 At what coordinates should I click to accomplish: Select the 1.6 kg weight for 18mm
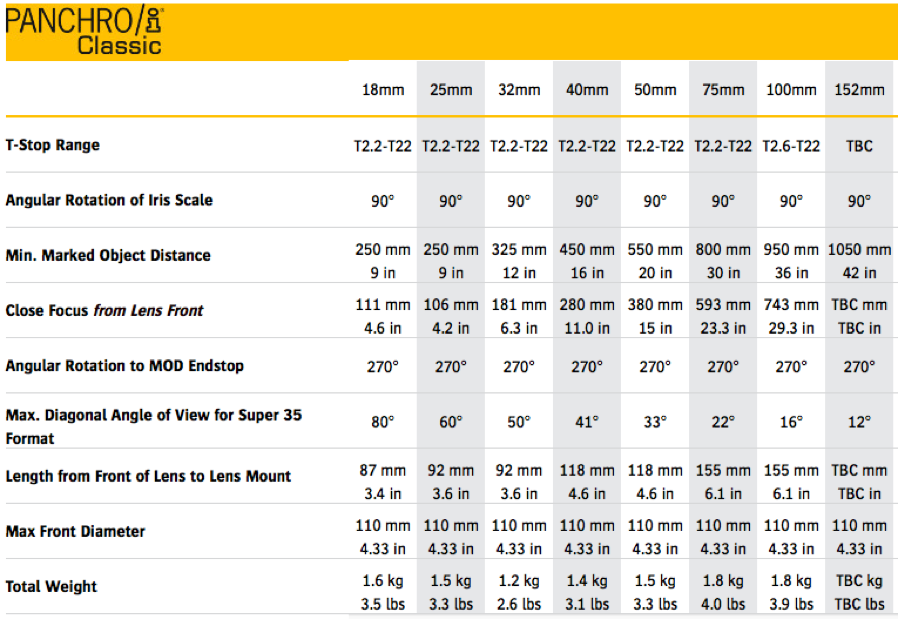[x=383, y=581]
